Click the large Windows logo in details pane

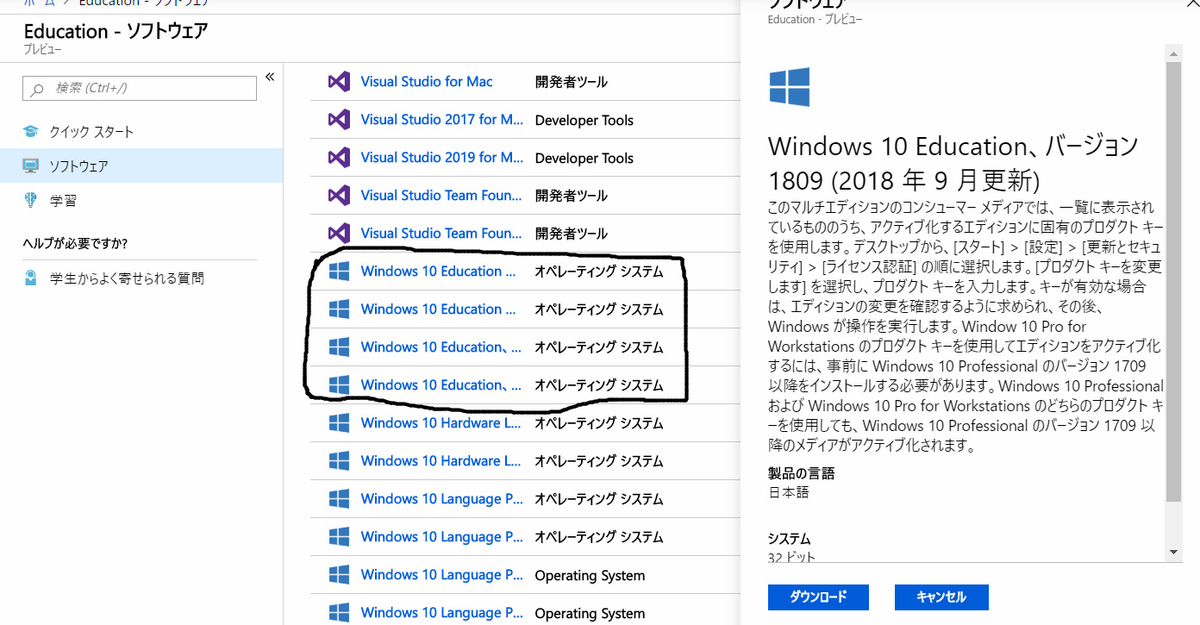pos(789,88)
